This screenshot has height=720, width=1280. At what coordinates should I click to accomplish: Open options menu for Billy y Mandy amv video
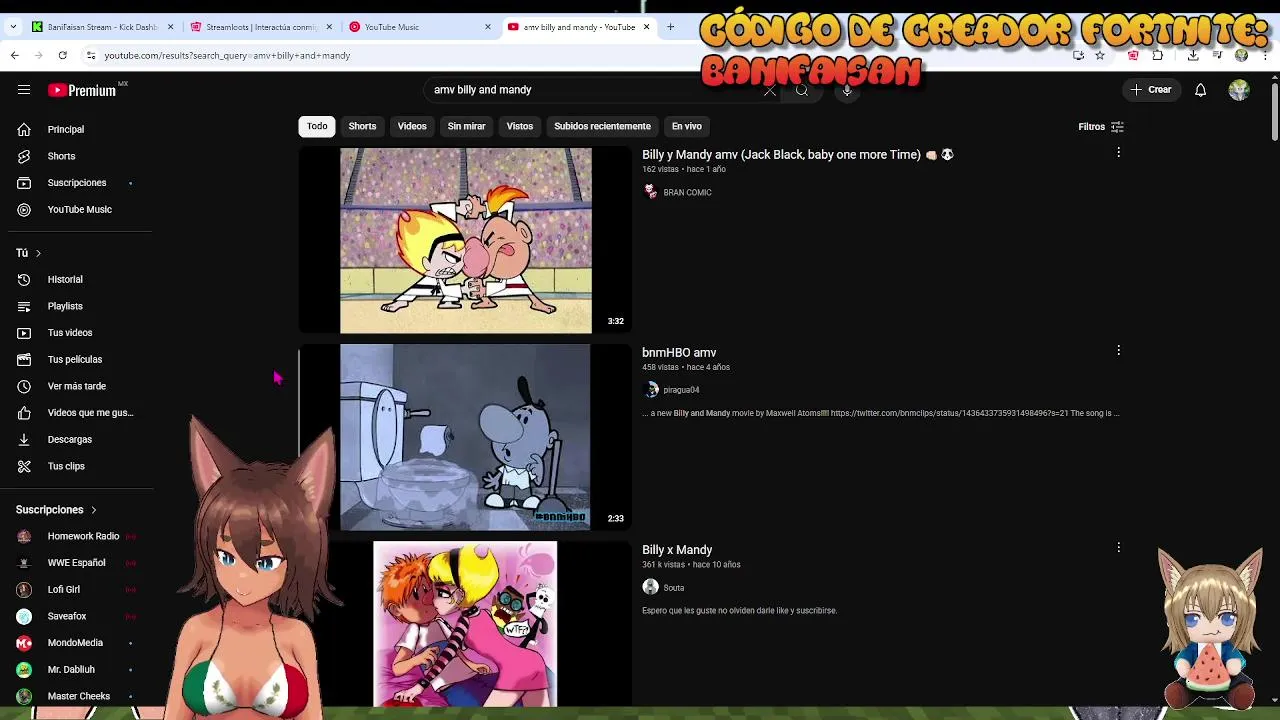click(1118, 152)
